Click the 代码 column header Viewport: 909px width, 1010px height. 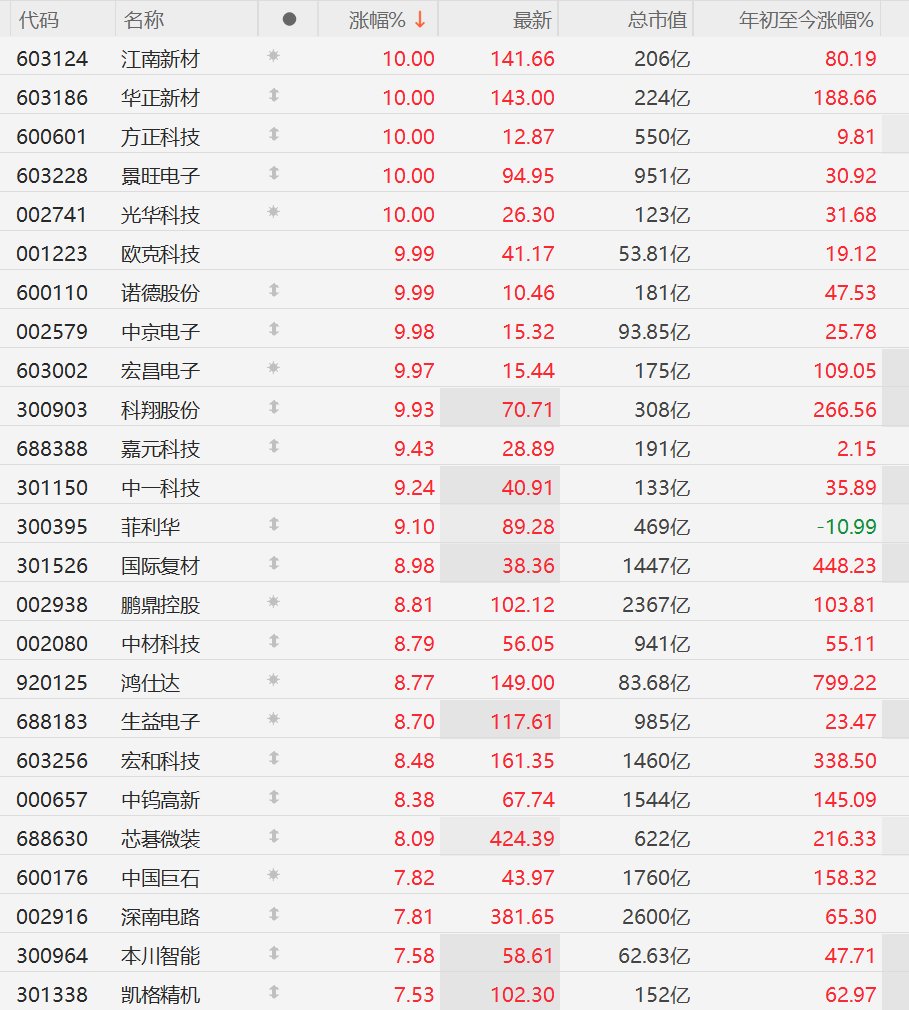tap(39, 20)
